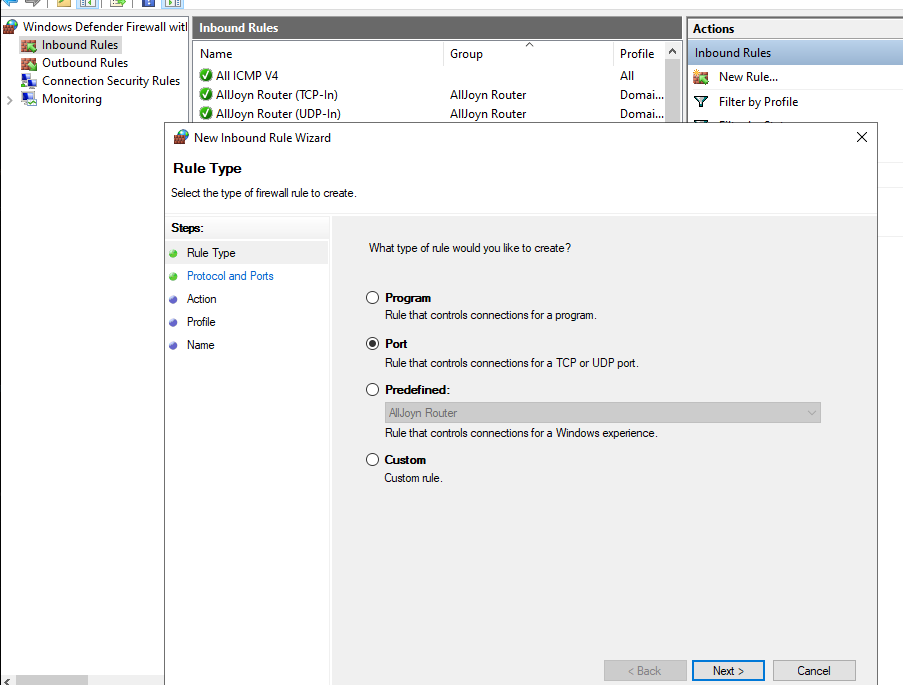
Task: Click the Group cell of the UDP-In rule
Action: point(488,113)
